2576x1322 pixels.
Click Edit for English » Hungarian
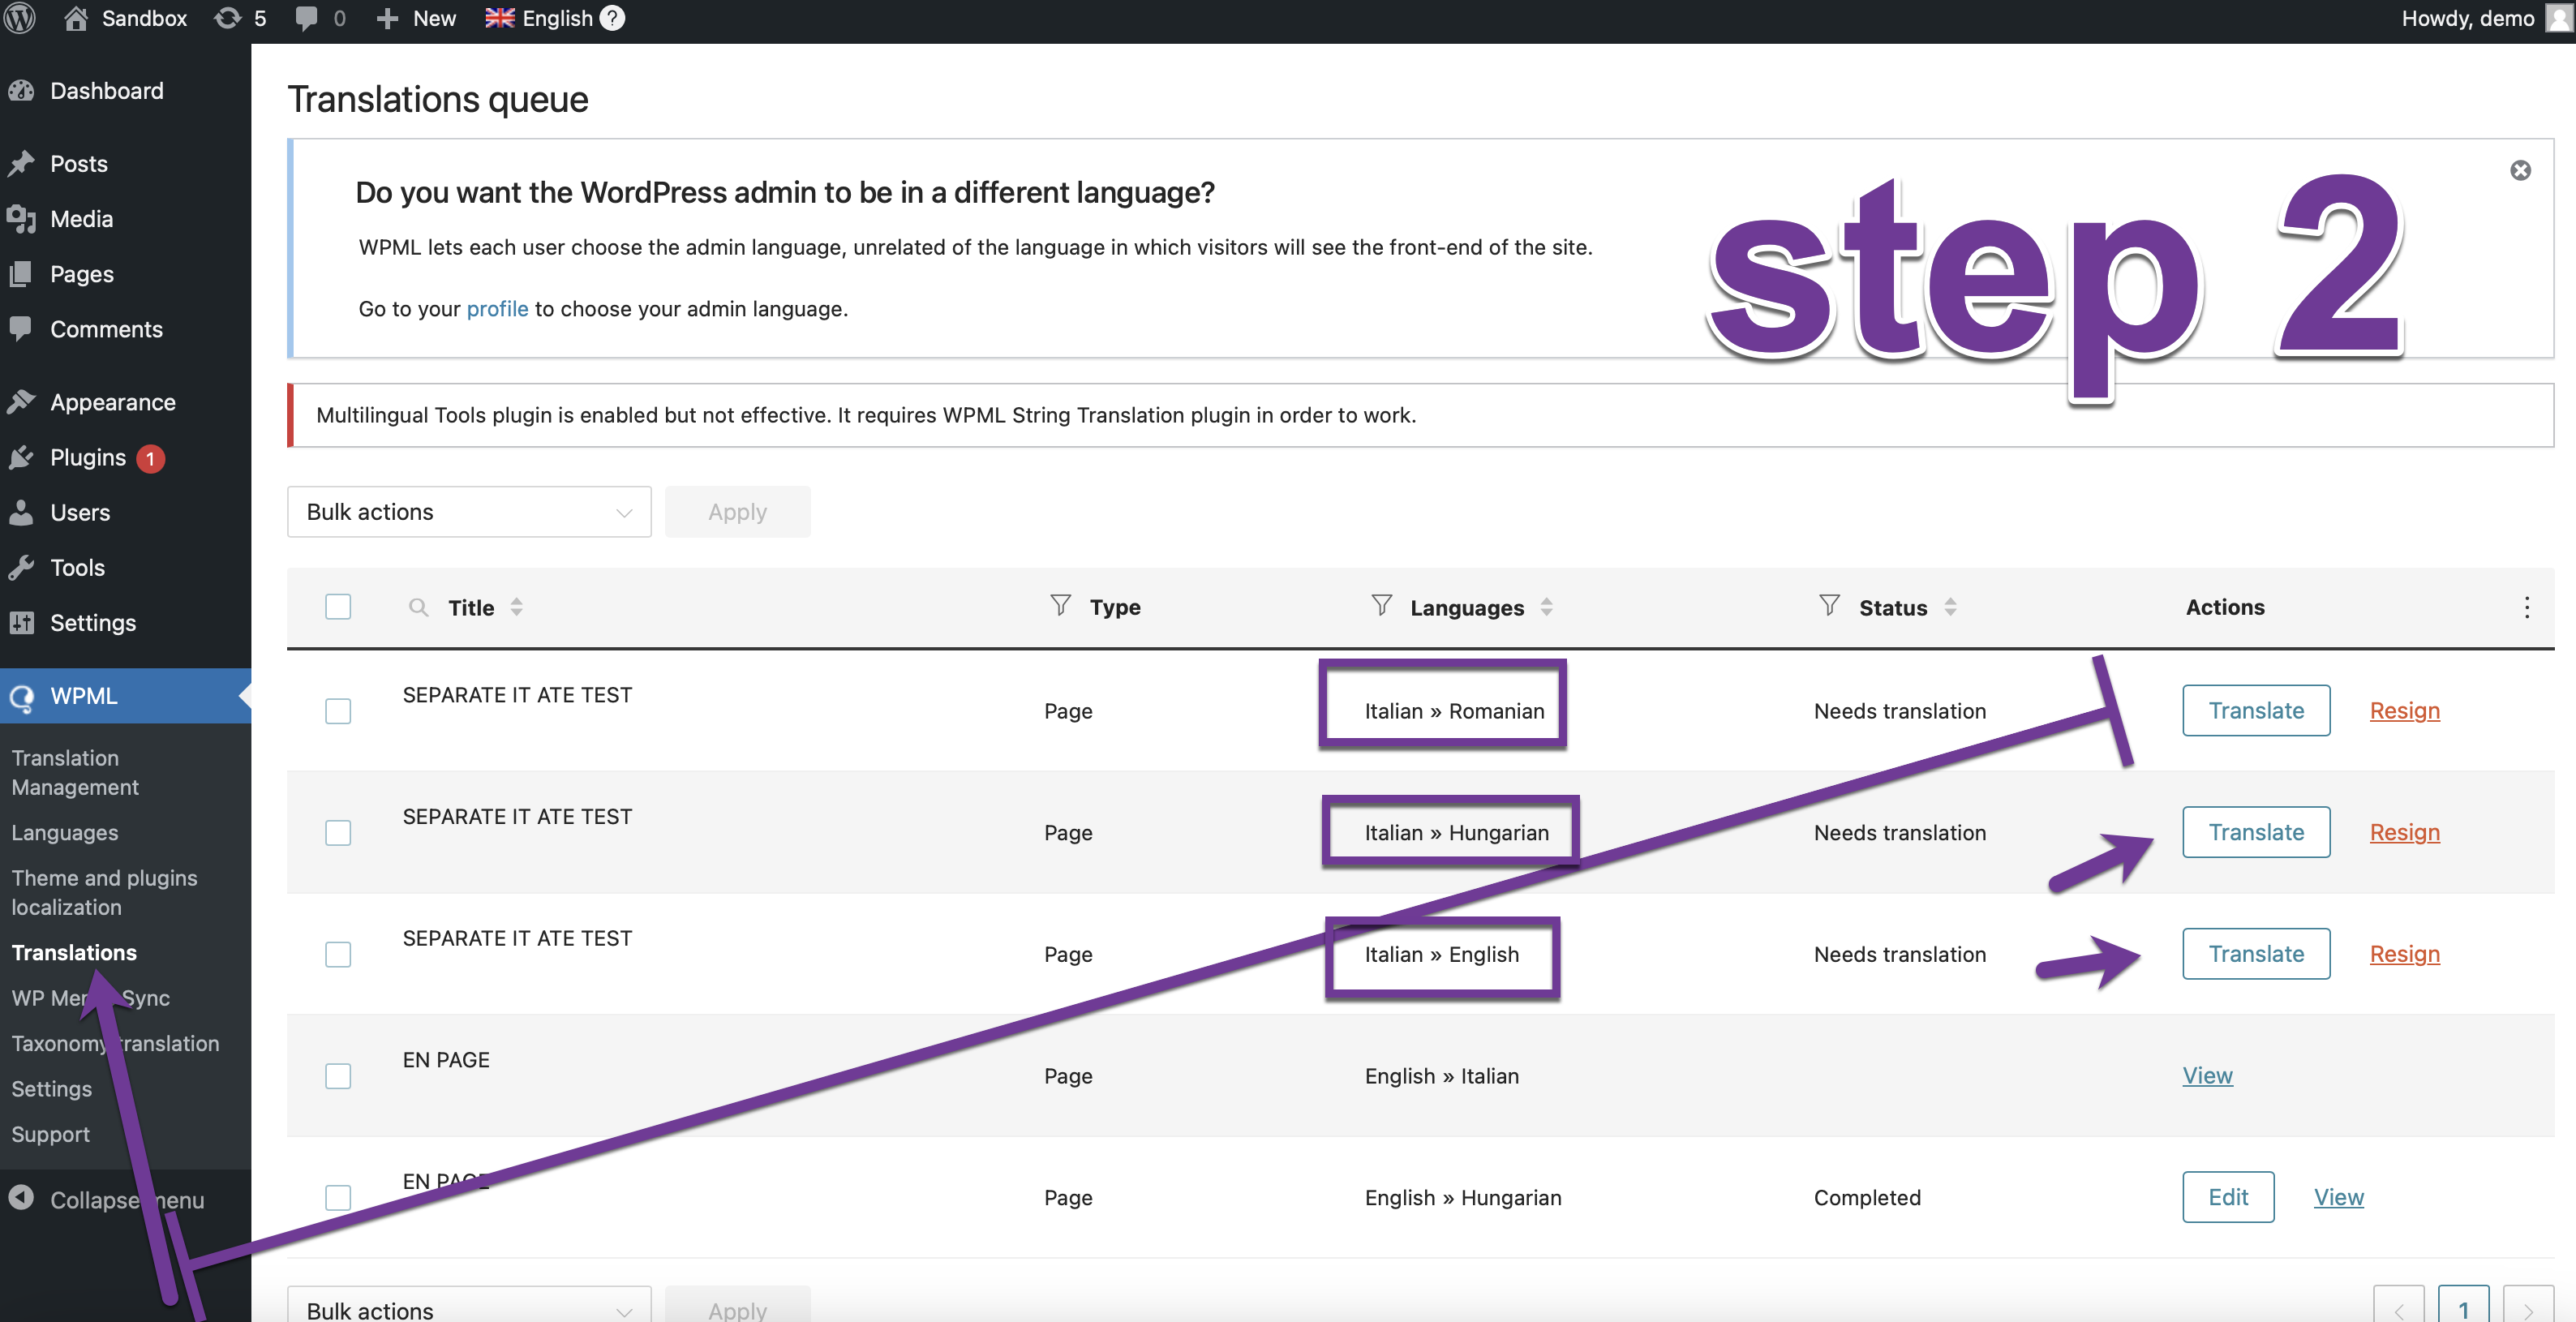point(2228,1197)
